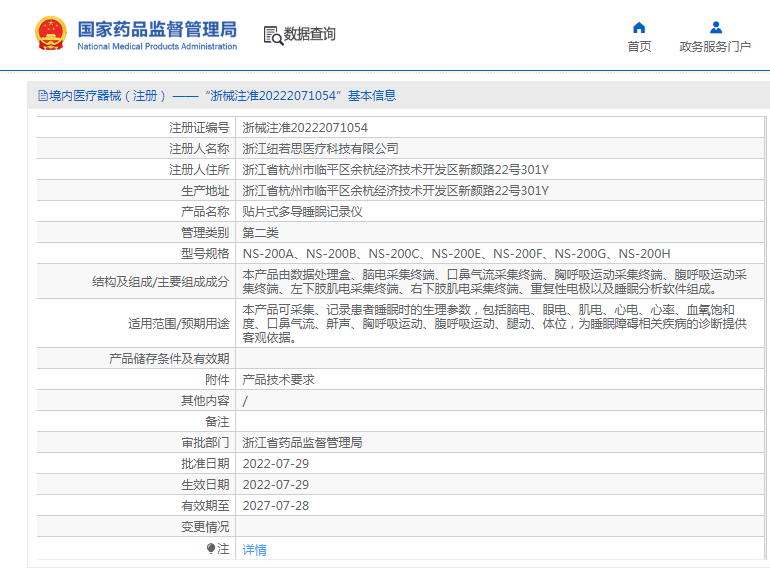This screenshot has width=770, height=572.
Task: Click the home house icon
Action: [x=639, y=27]
